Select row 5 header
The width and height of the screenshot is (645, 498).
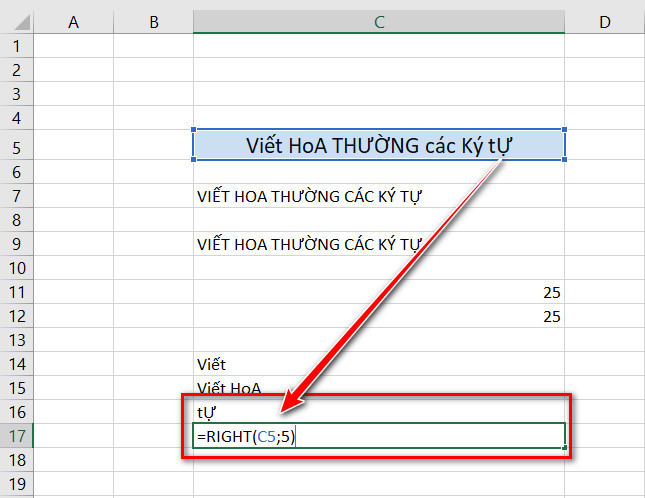pos(17,146)
